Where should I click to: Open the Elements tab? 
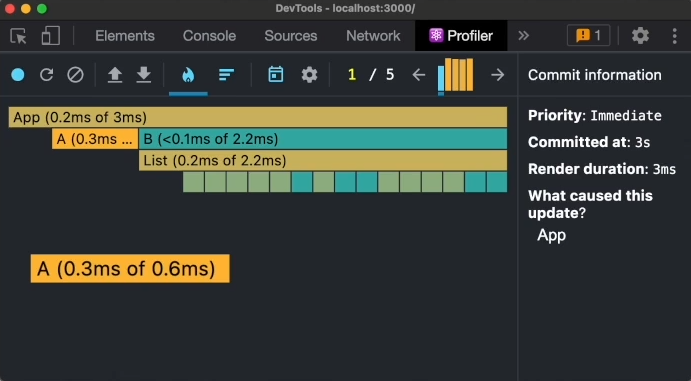click(125, 36)
